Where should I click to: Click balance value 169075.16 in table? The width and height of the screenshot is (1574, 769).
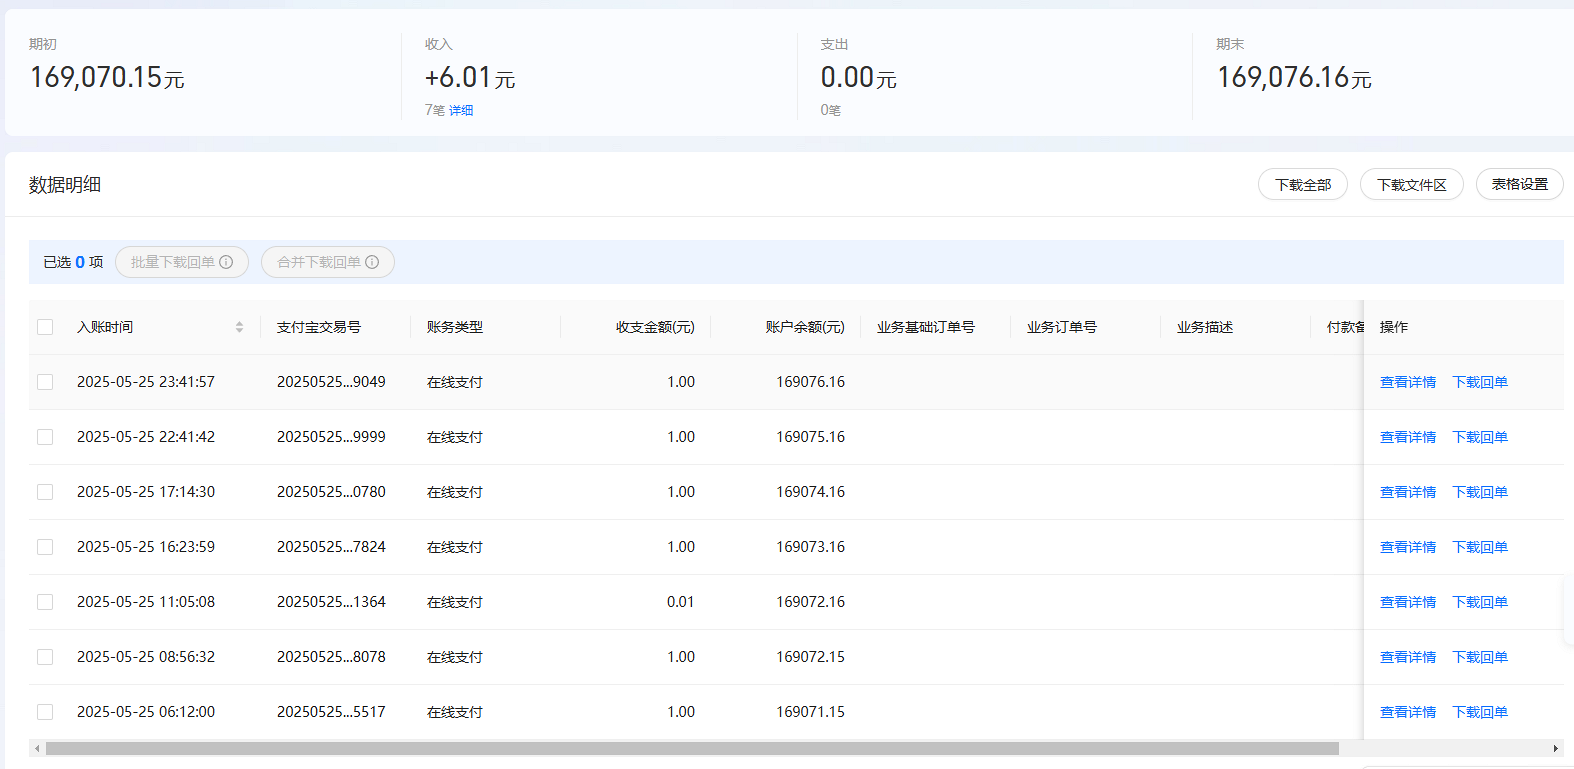coord(811,437)
